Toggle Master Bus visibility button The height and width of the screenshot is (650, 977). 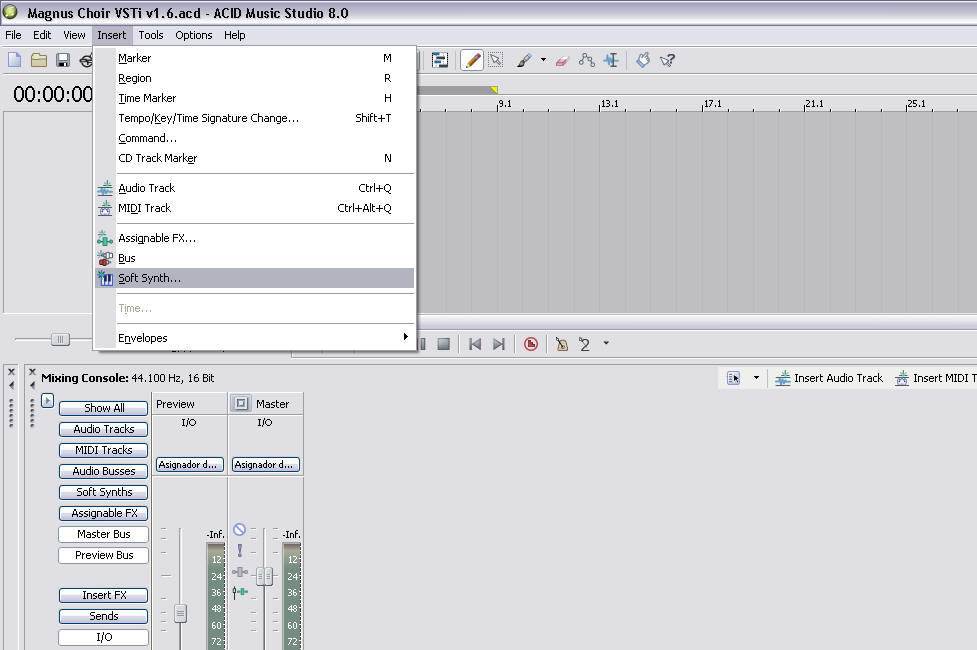[103, 534]
